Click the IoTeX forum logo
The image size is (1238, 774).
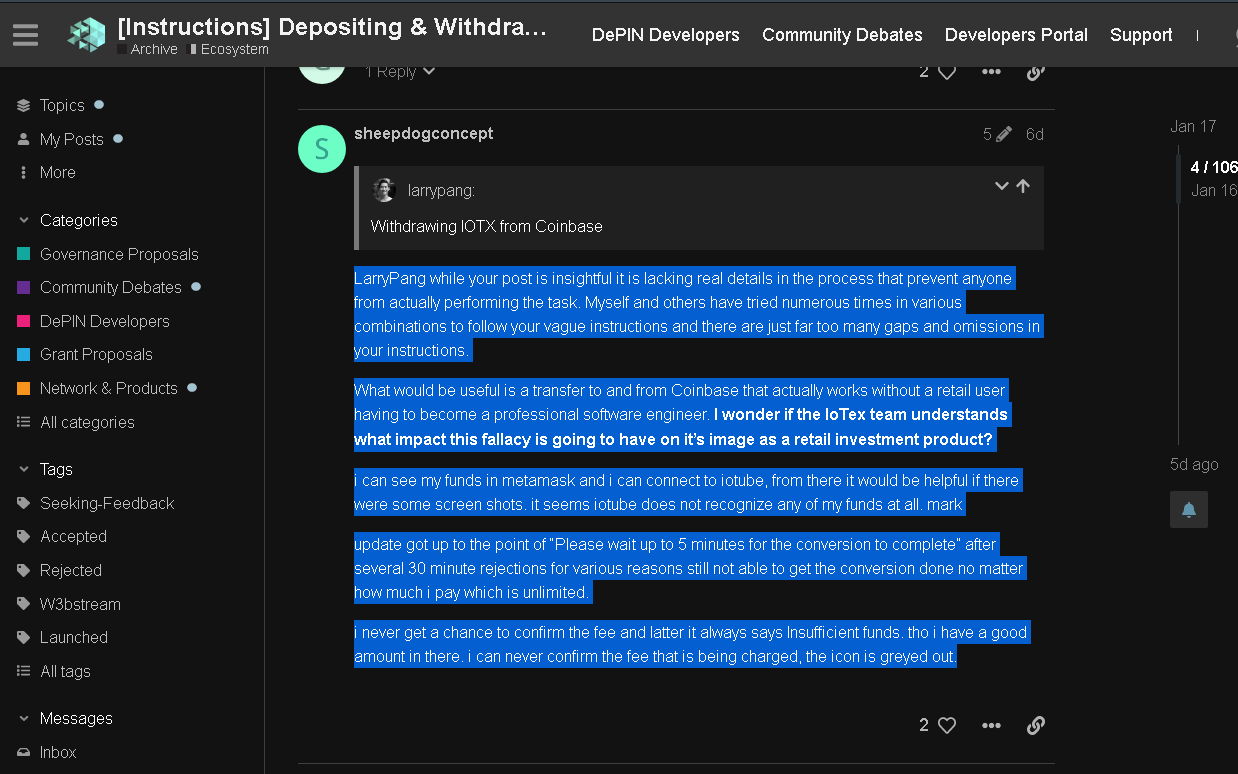86,34
